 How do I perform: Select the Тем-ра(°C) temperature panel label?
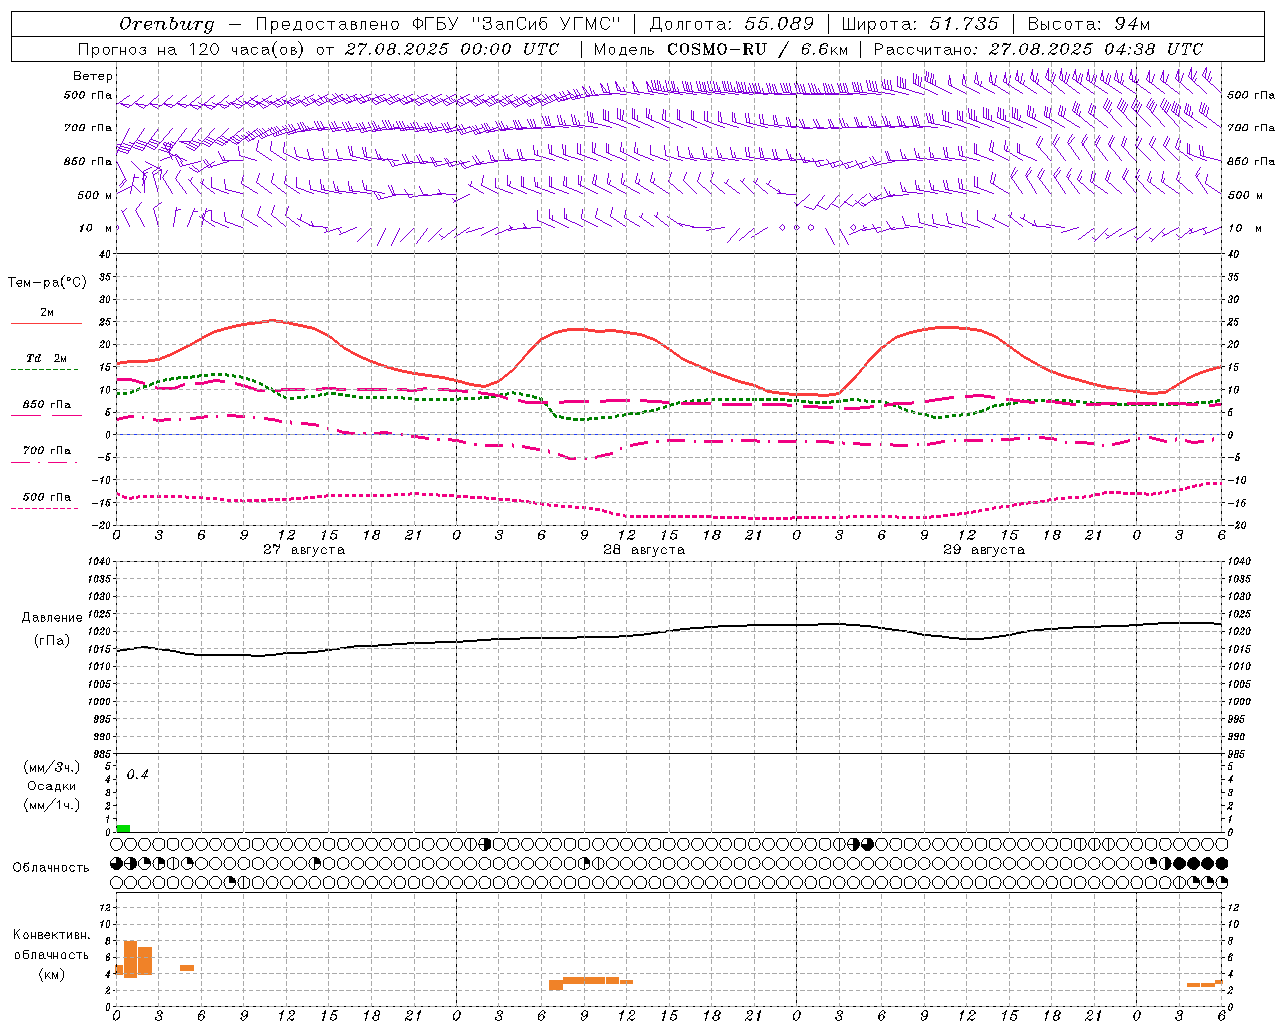pyautogui.click(x=47, y=283)
